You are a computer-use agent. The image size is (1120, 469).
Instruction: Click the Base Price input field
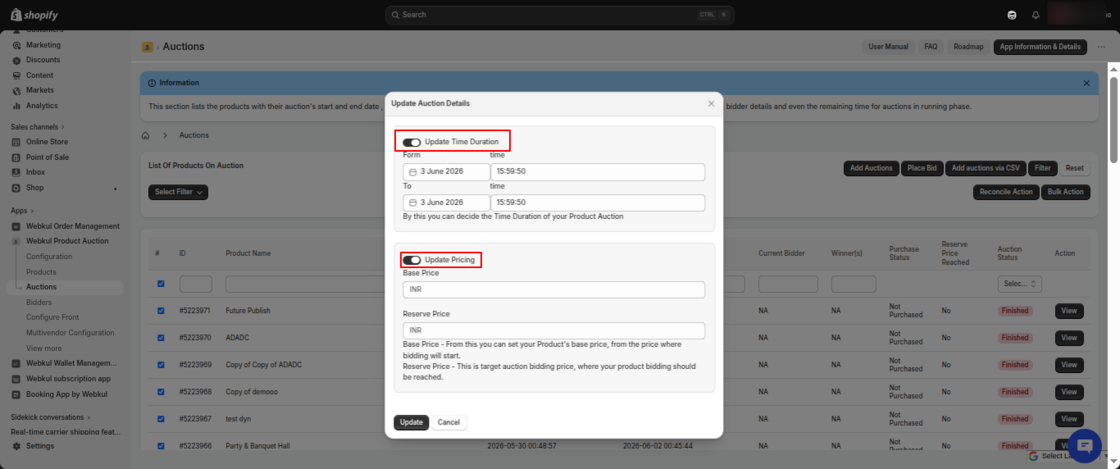[554, 290]
